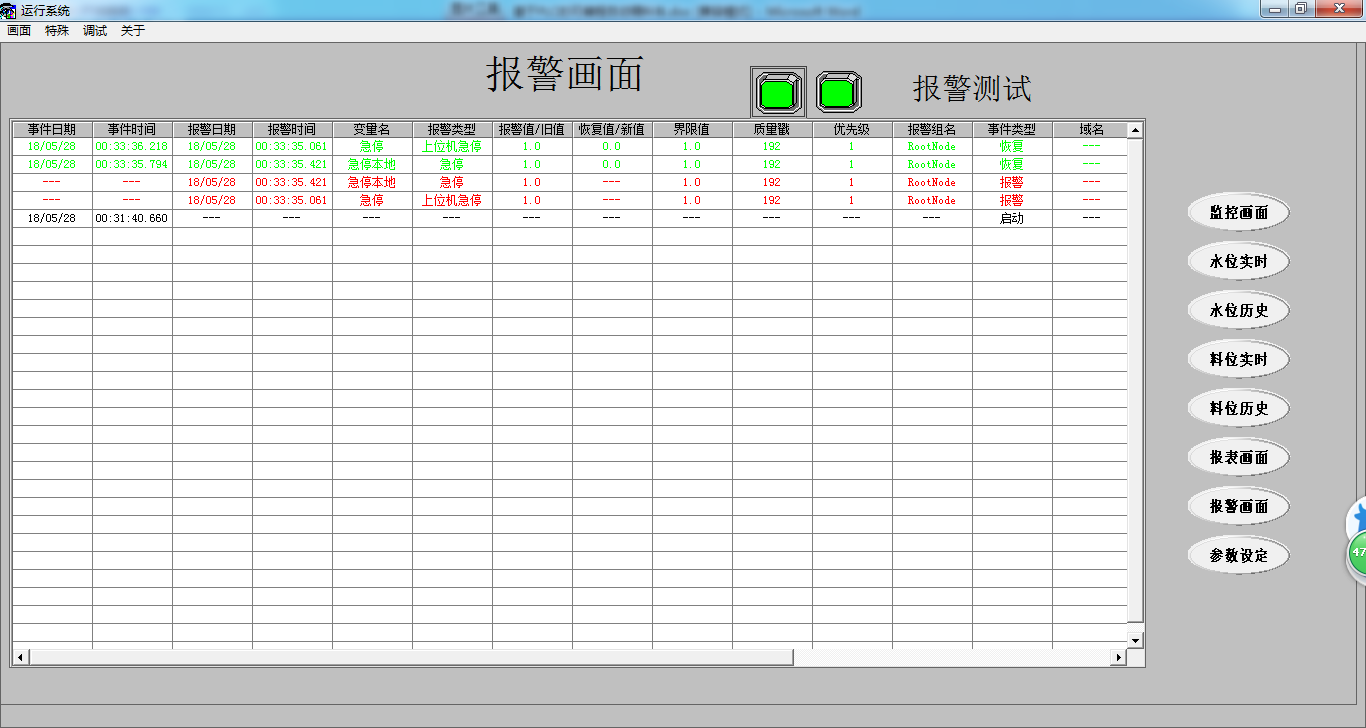Click the 启动 event type cell
Image resolution: width=1366 pixels, height=728 pixels.
coord(1012,218)
